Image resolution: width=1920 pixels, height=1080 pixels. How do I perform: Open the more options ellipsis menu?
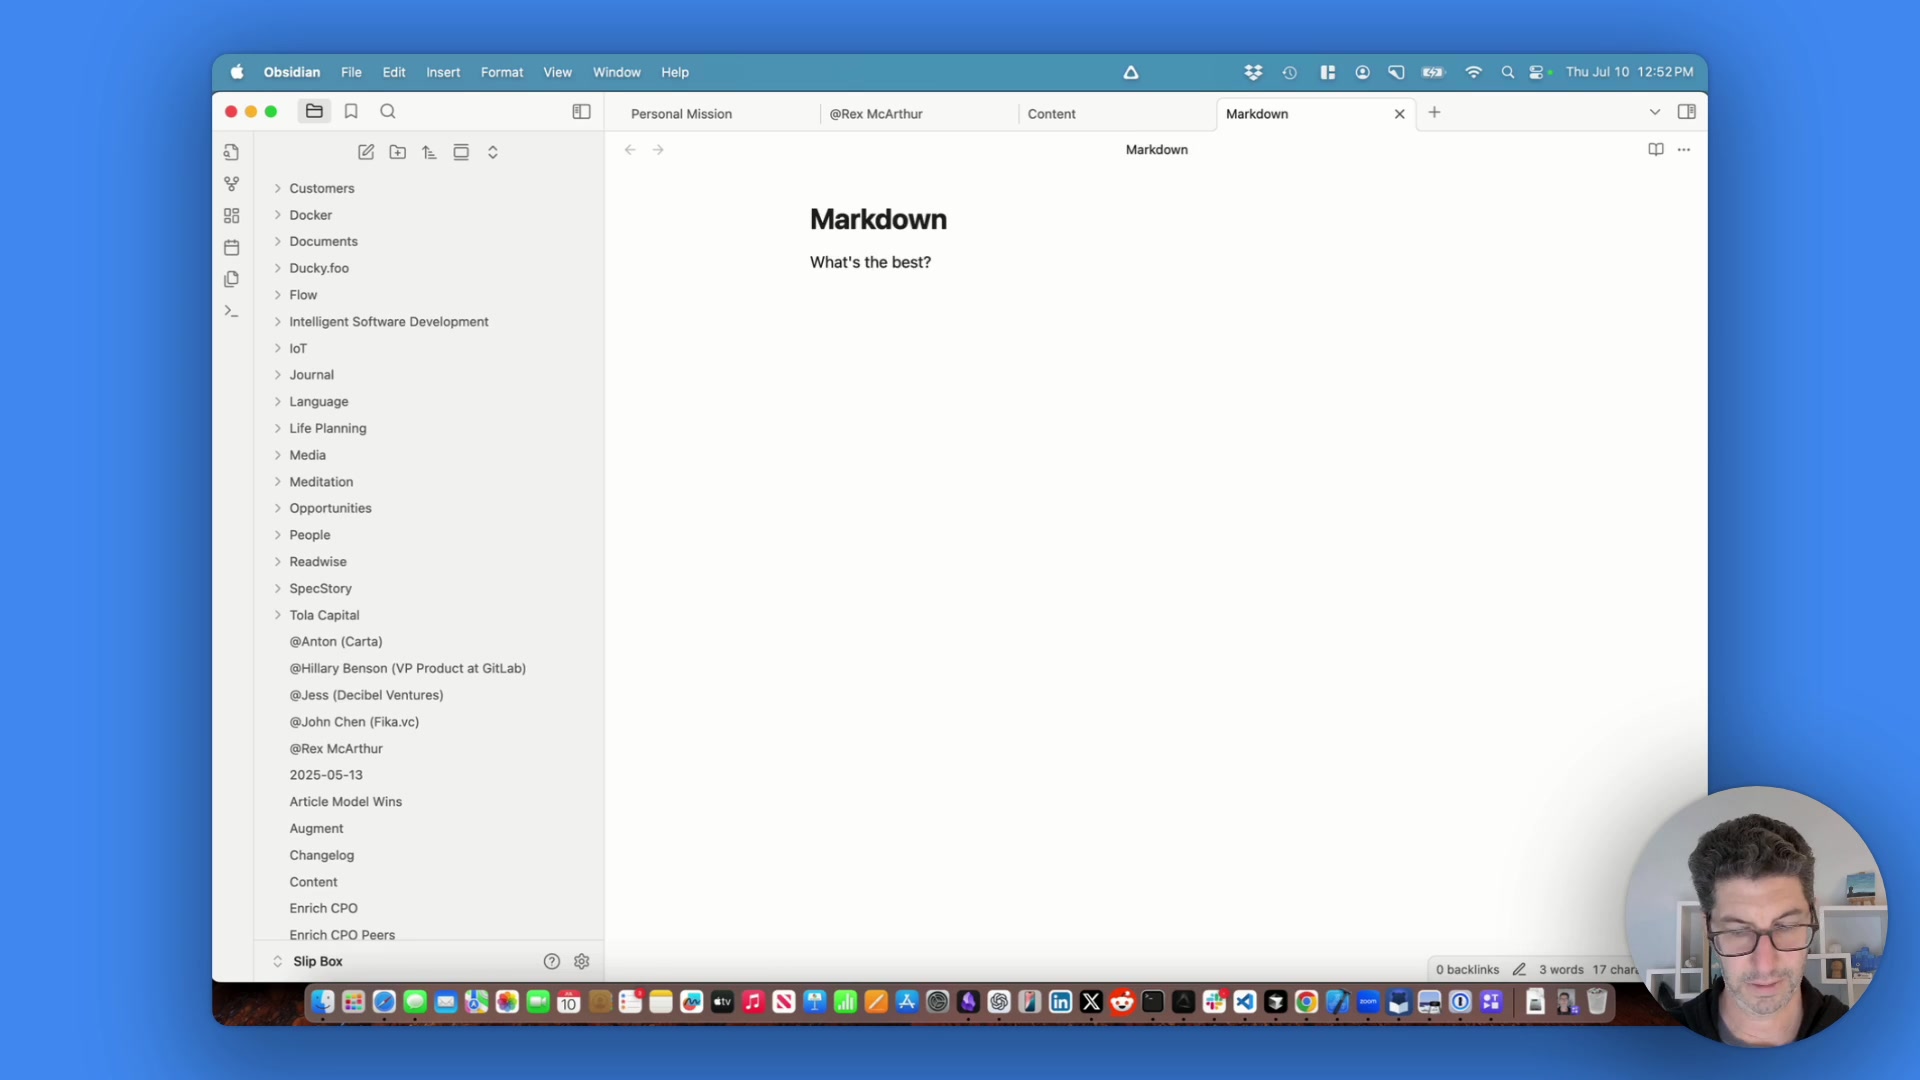pyautogui.click(x=1684, y=149)
